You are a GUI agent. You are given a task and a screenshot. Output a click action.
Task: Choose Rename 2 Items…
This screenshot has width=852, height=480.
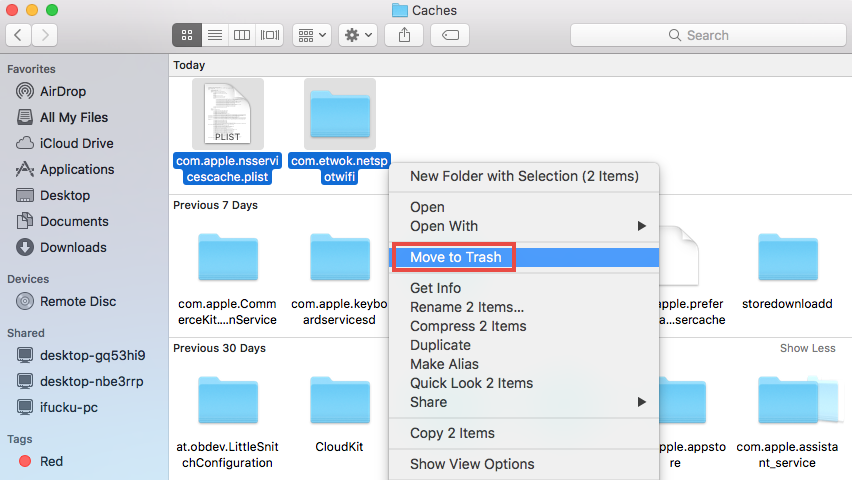524,307
